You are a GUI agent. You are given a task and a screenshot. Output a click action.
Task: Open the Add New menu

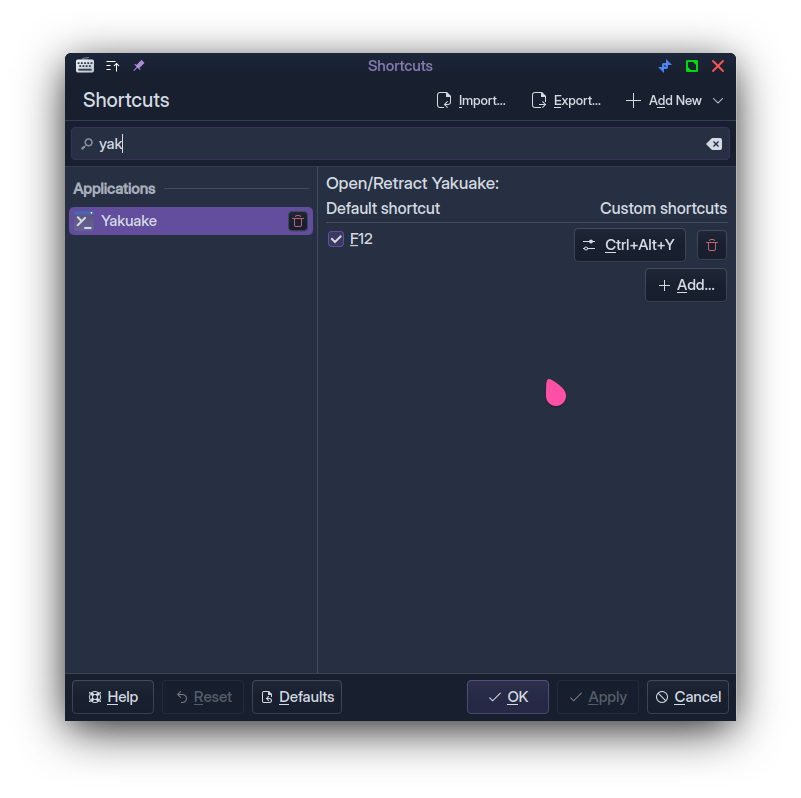tap(665, 101)
